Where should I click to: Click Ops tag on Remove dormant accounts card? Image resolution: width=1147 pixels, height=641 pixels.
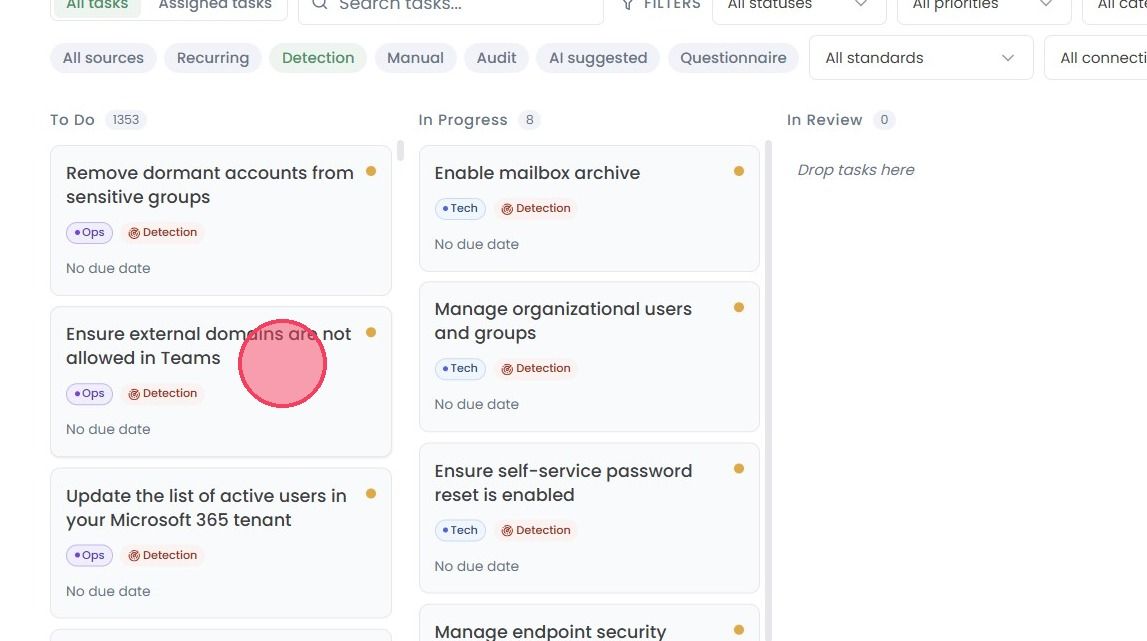(89, 233)
